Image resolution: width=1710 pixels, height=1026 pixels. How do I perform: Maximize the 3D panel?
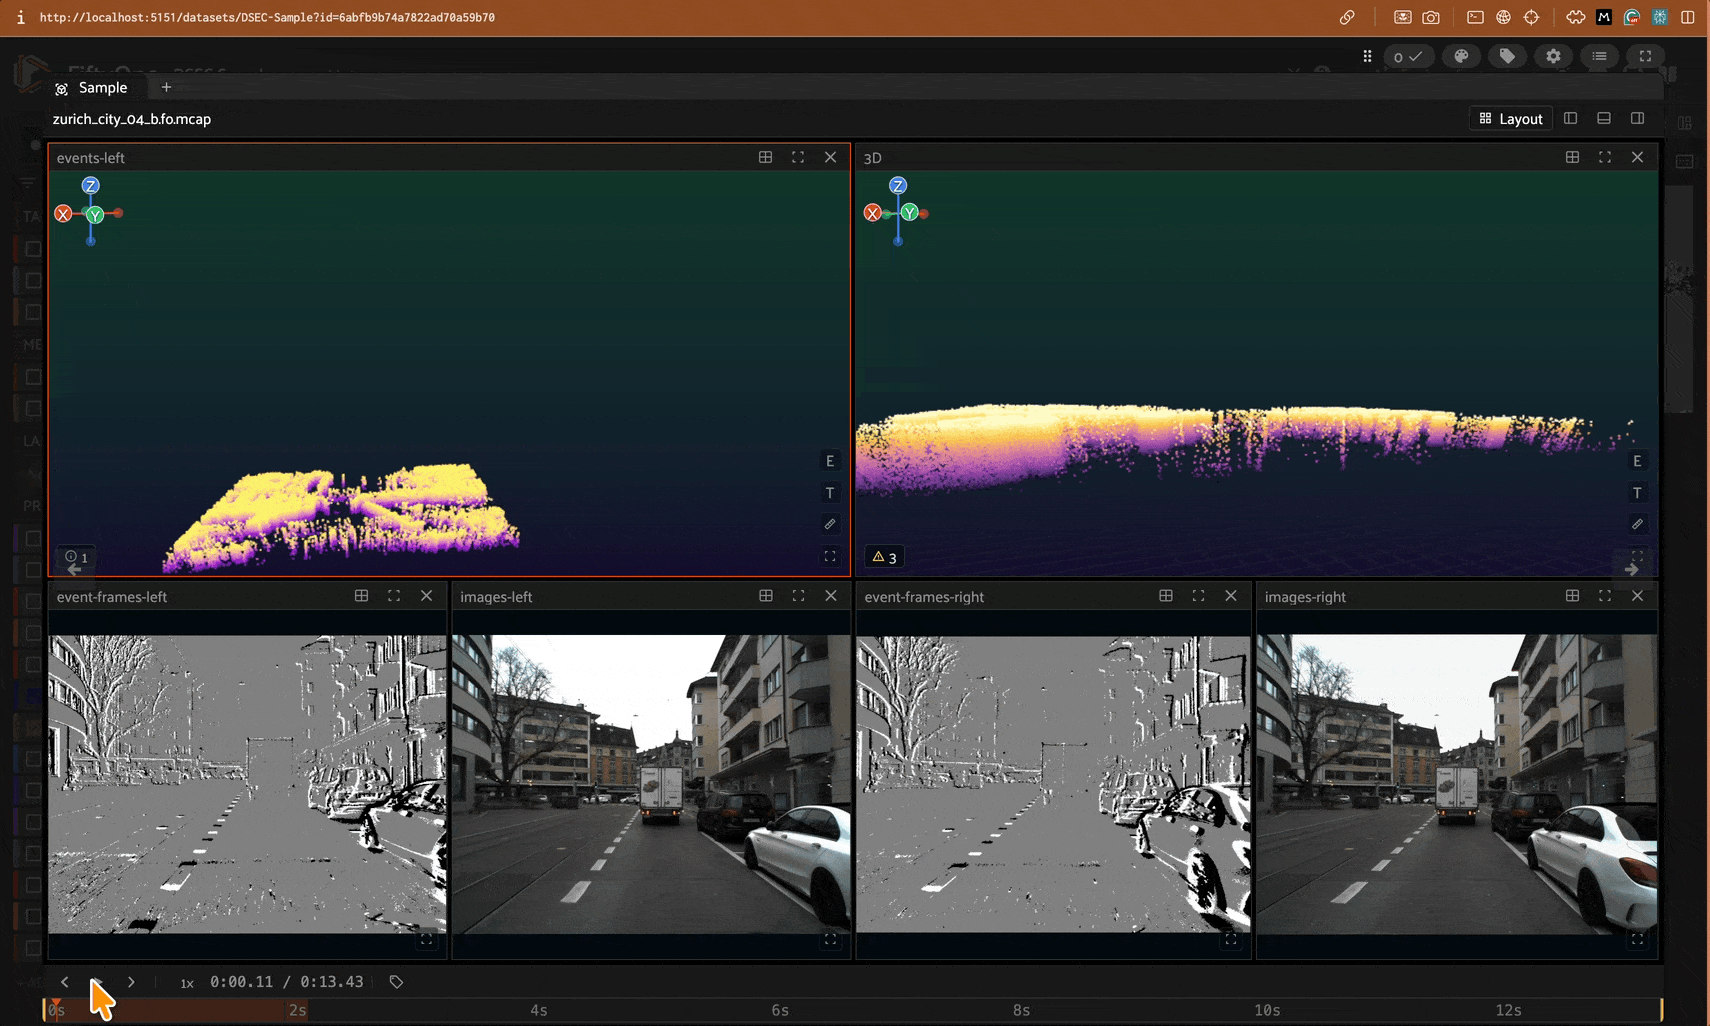(x=1605, y=157)
